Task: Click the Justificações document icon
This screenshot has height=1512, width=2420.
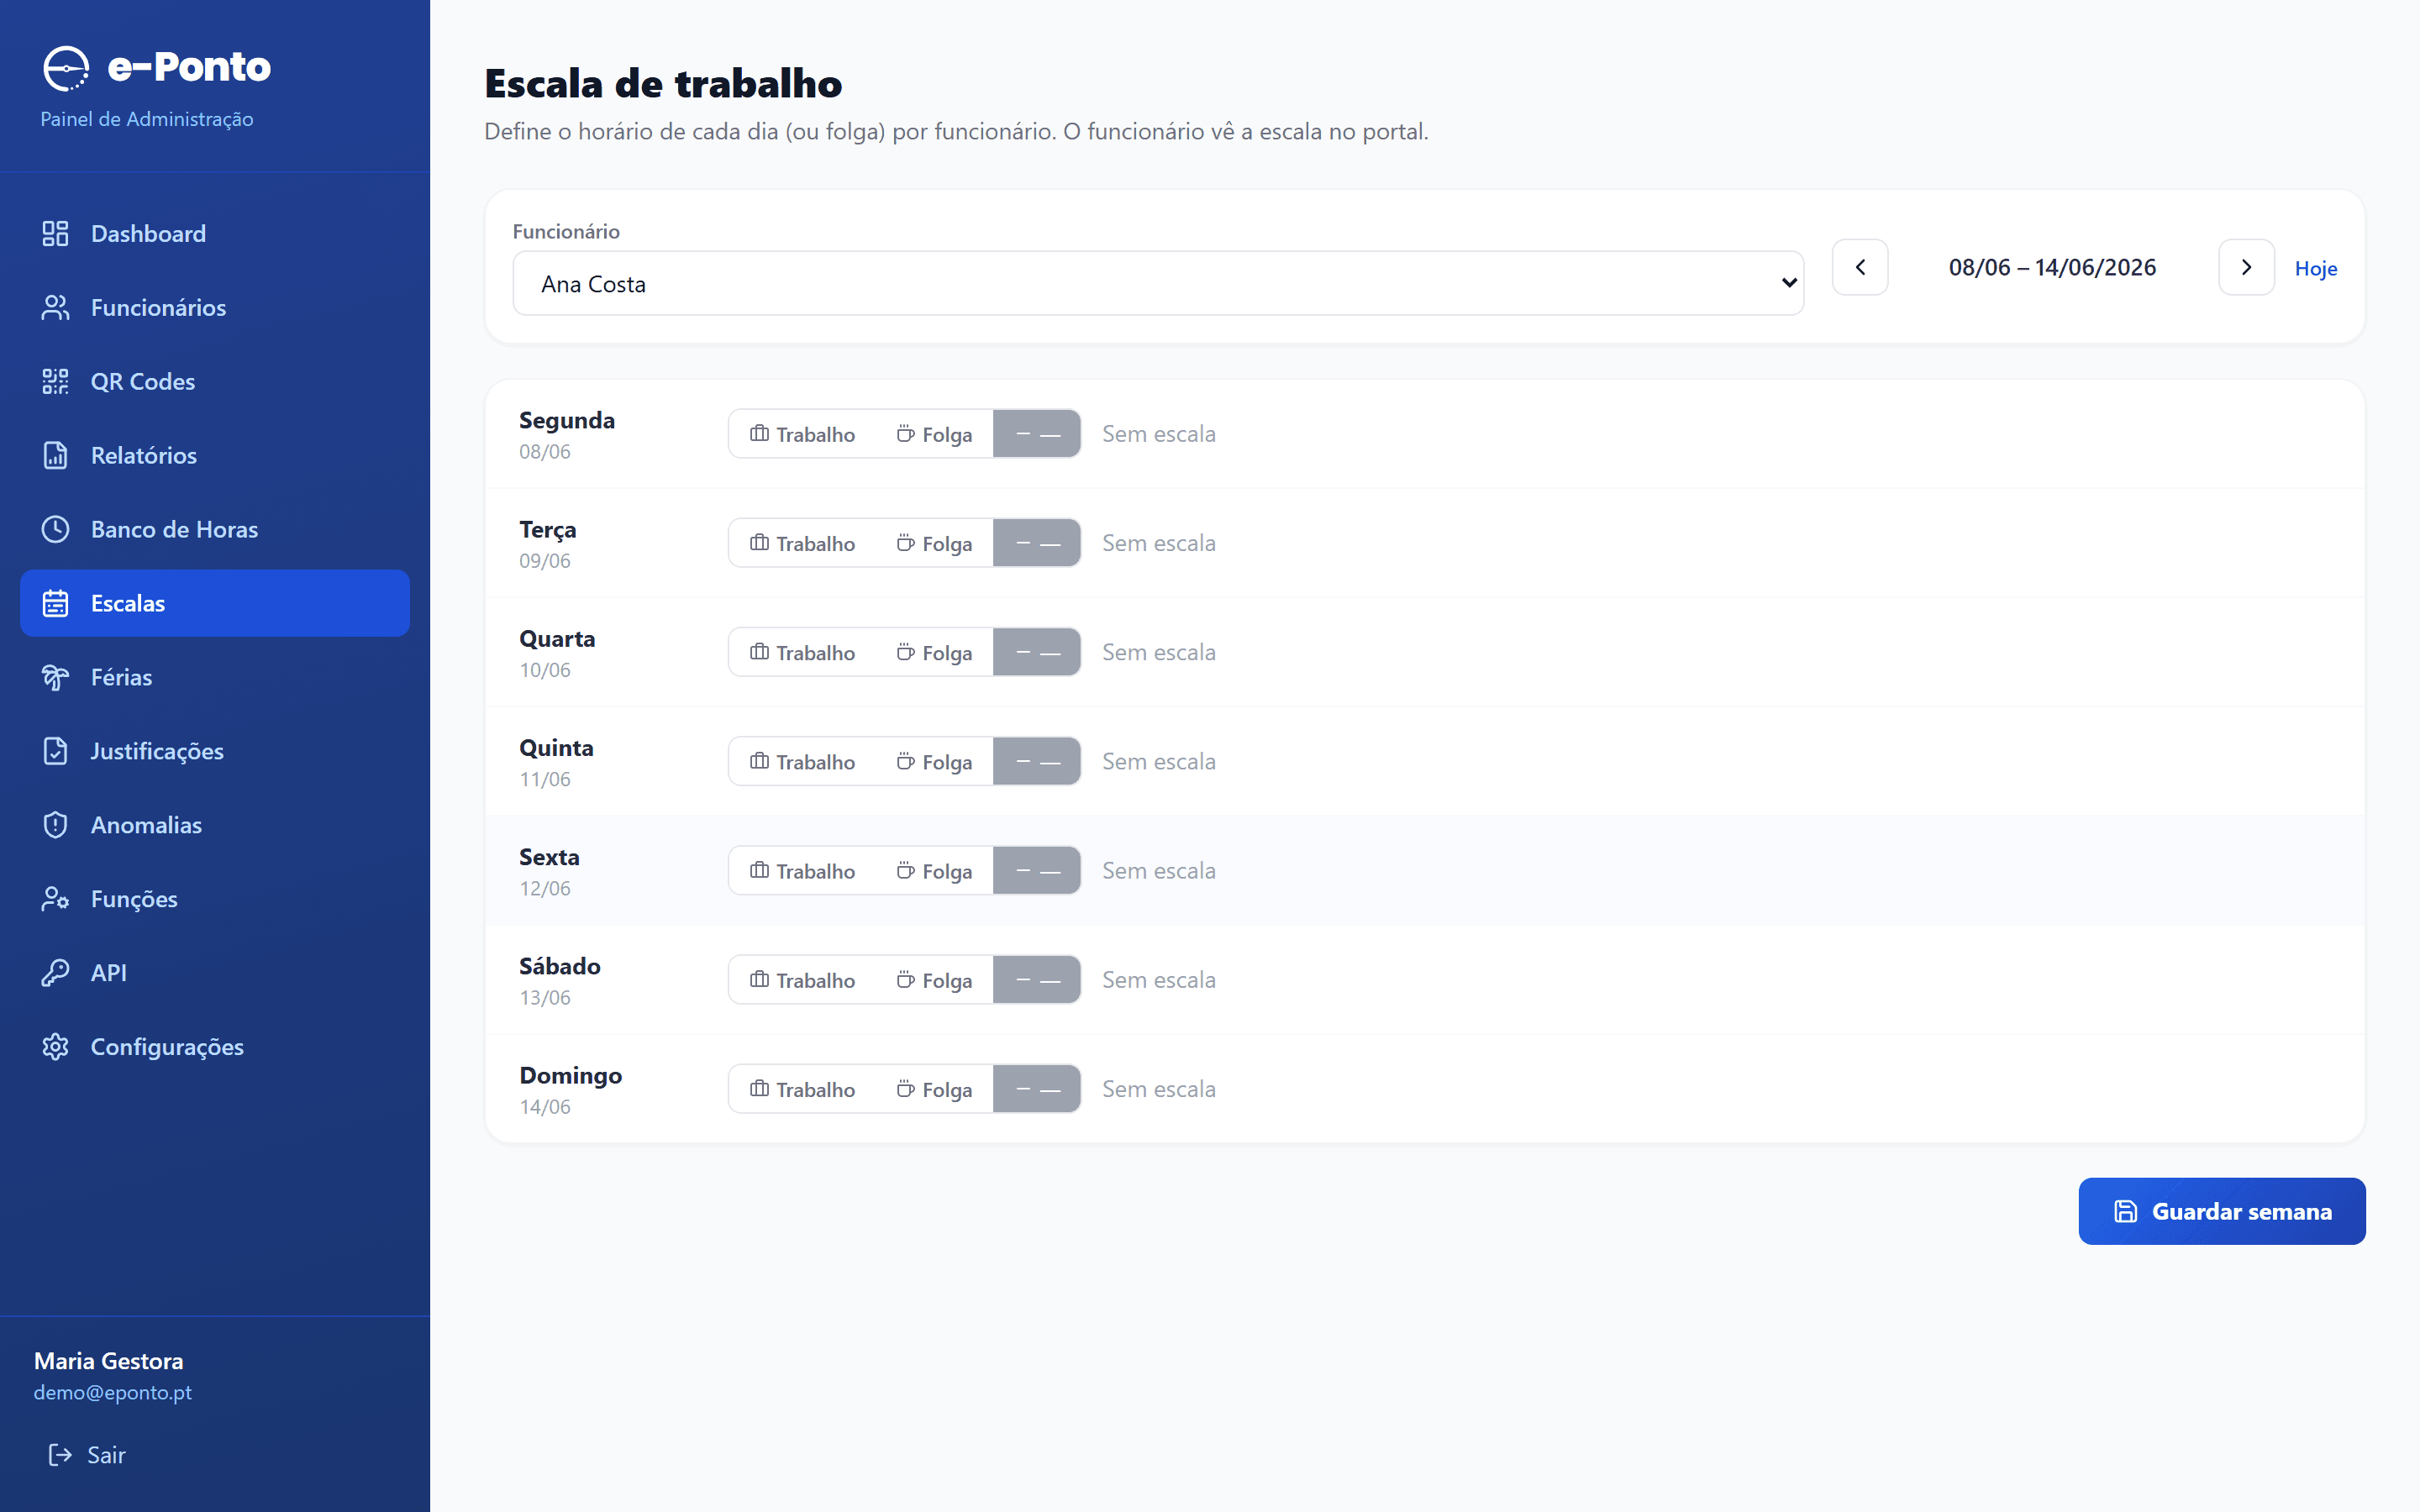Action: [x=55, y=751]
